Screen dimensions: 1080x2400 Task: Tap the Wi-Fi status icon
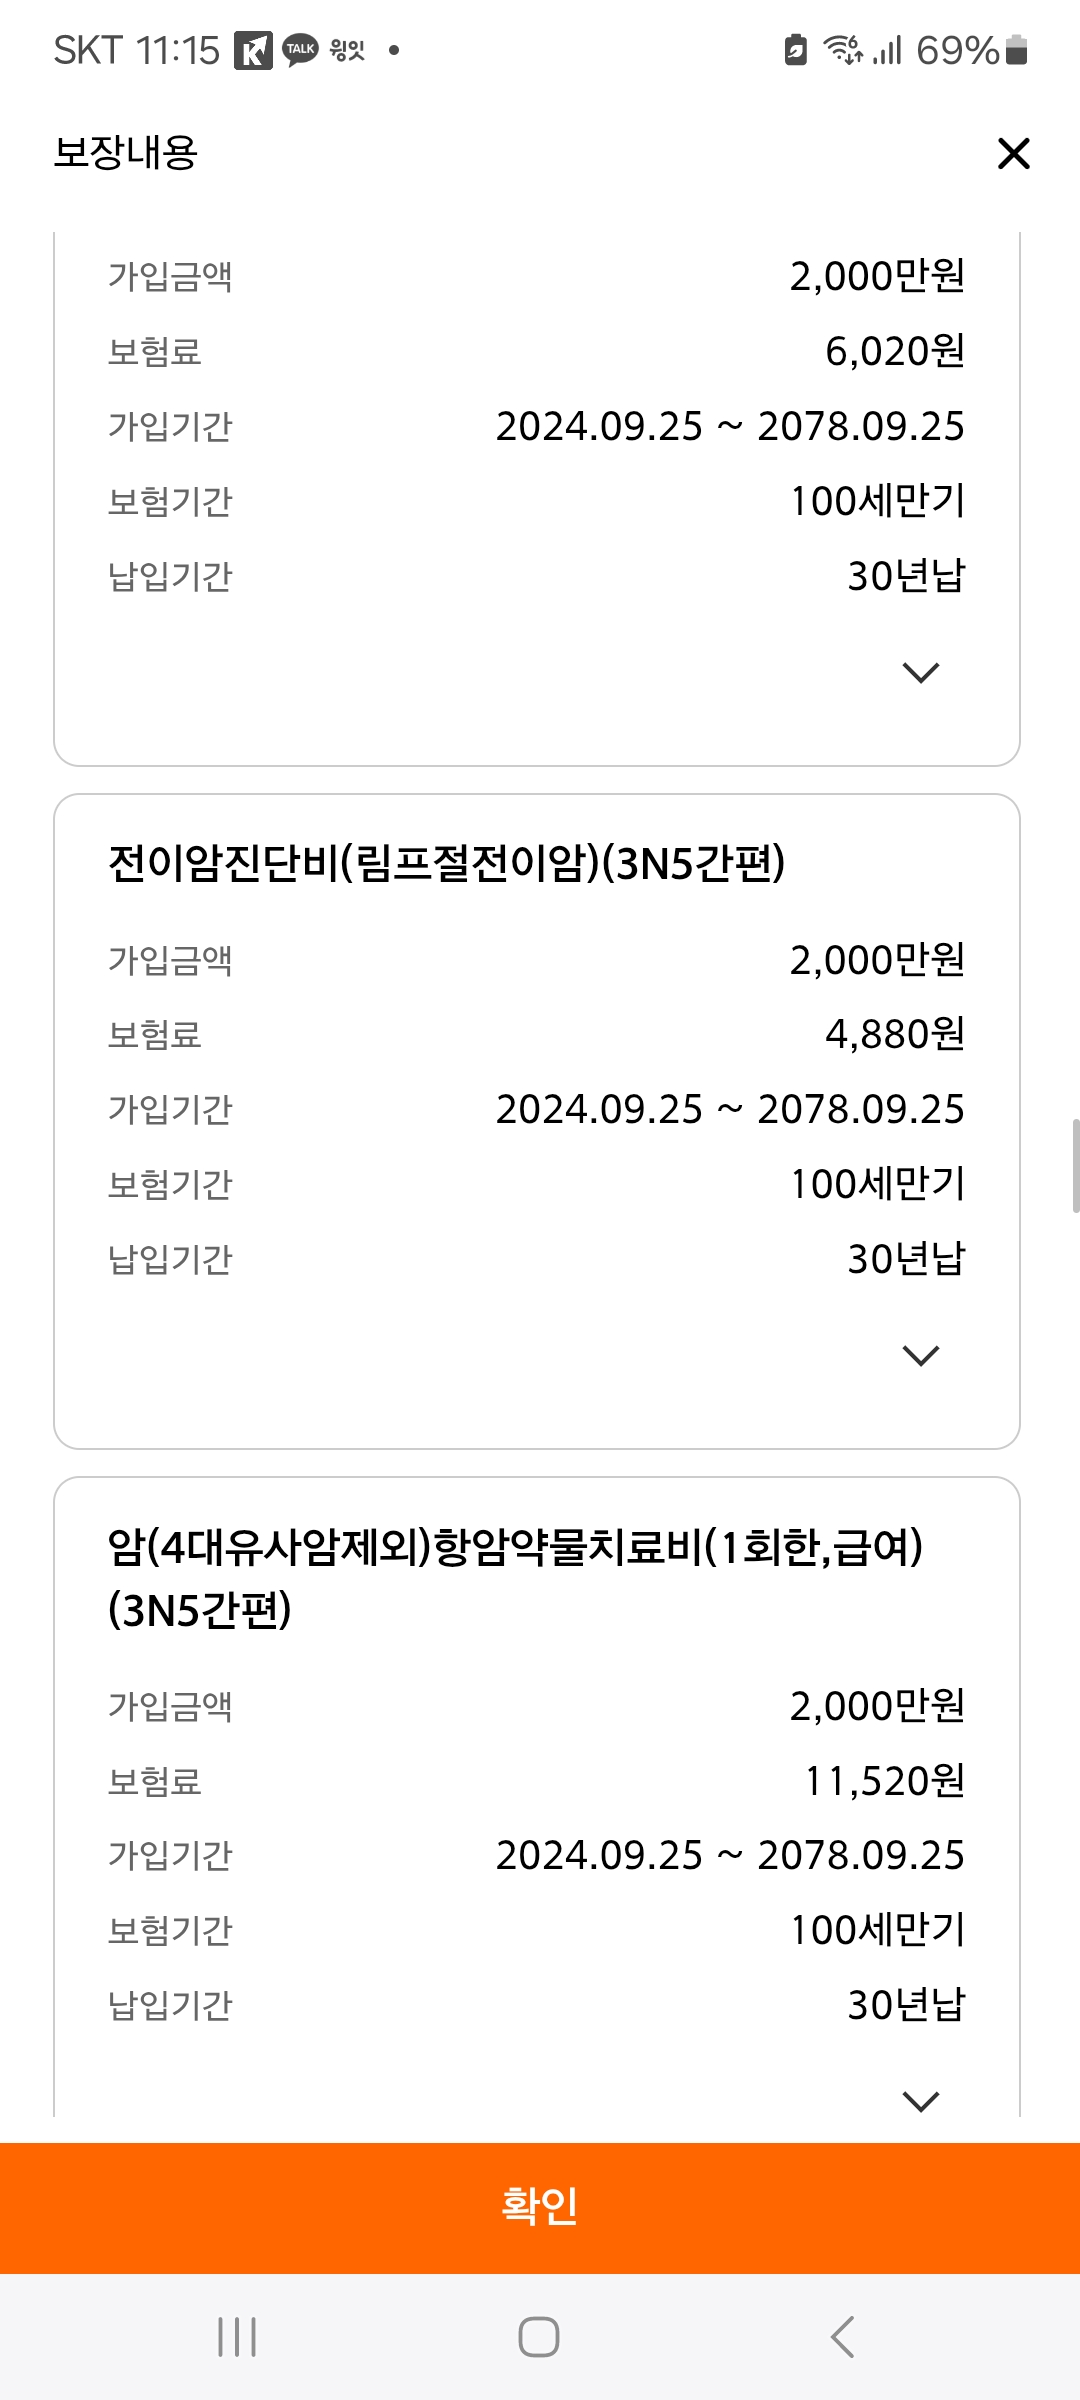[843, 49]
